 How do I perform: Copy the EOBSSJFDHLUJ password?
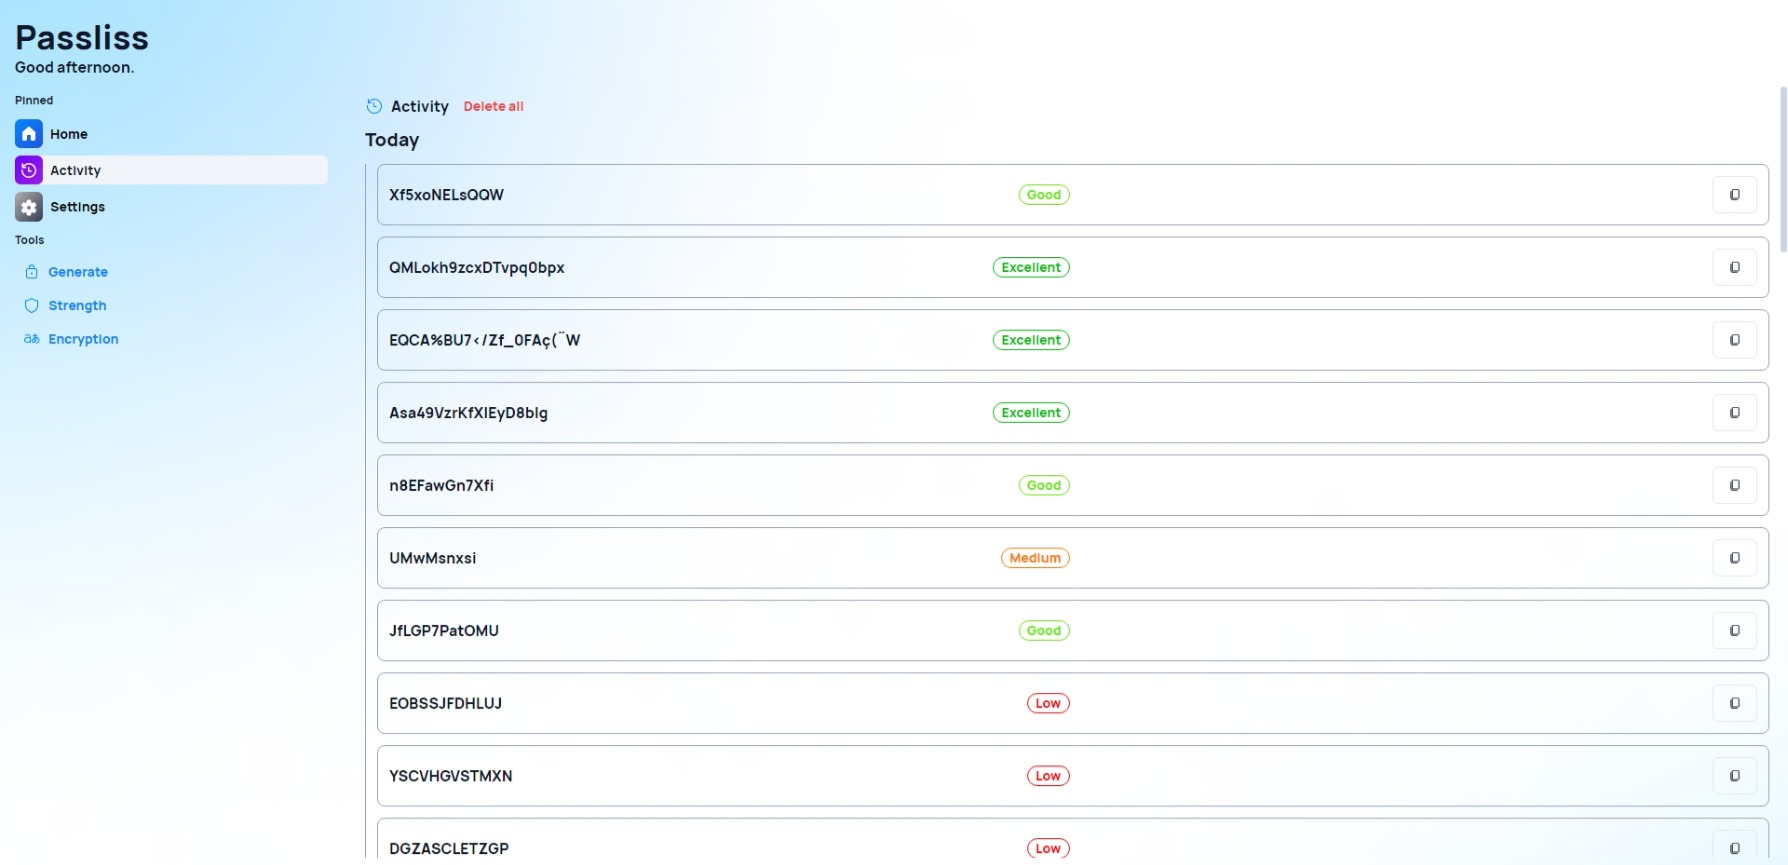[x=1734, y=703]
